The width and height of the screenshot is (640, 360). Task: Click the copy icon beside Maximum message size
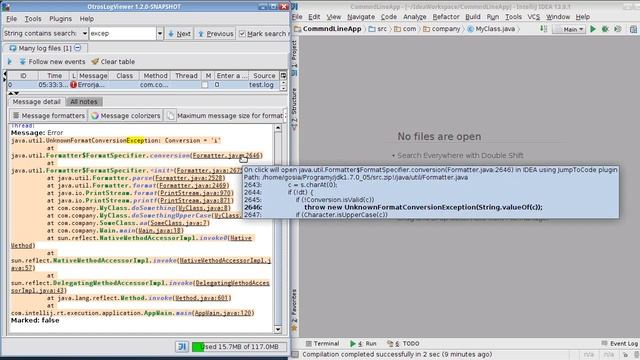tap(170, 116)
